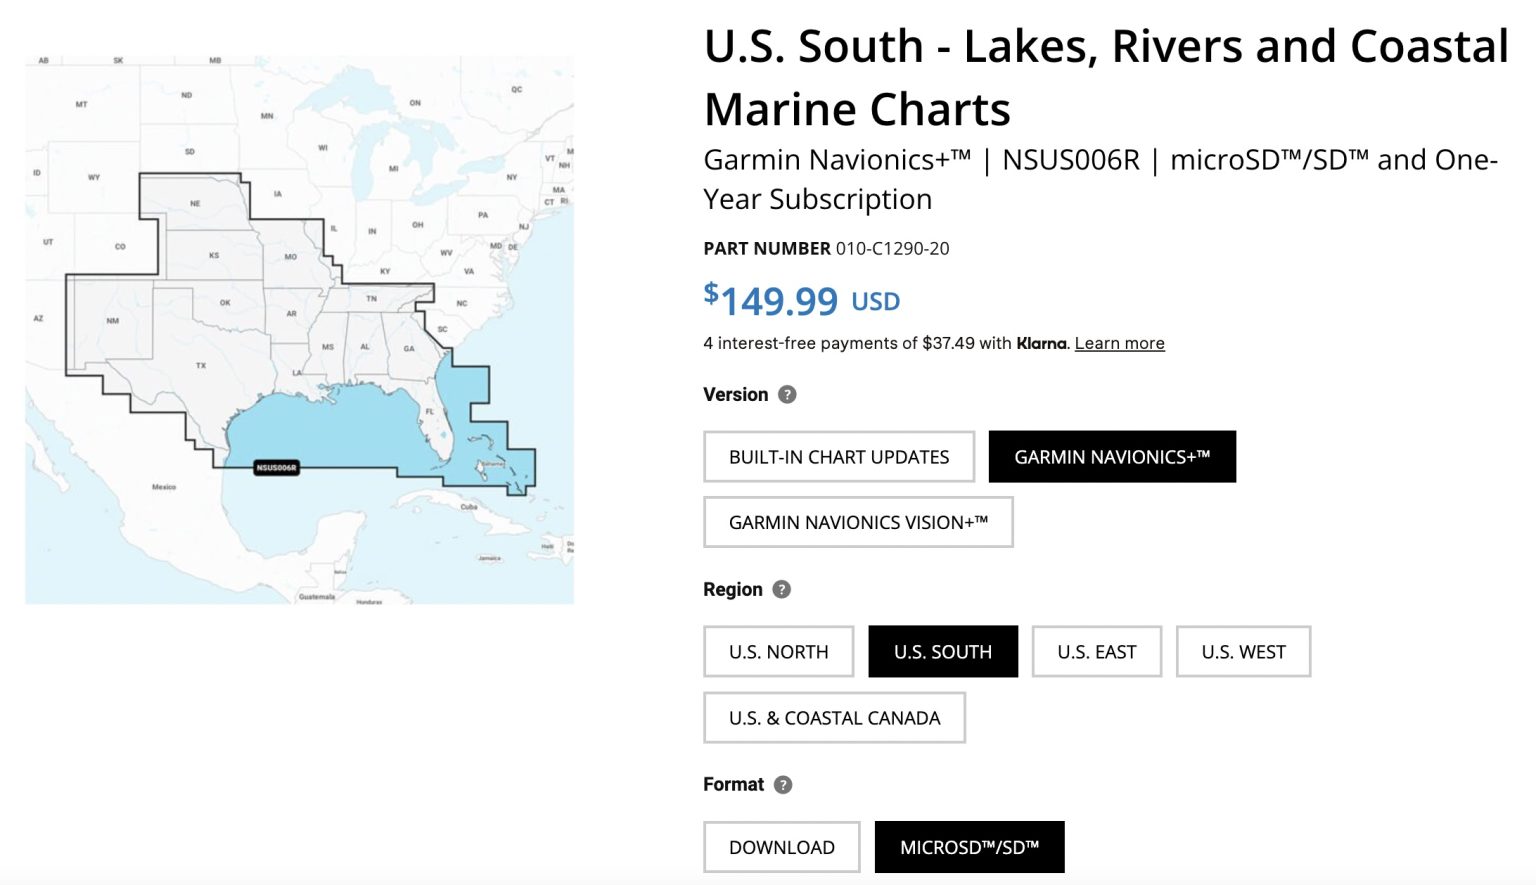Click the NSUS006R label on the map
The height and width of the screenshot is (885, 1536).
pyautogui.click(x=277, y=466)
